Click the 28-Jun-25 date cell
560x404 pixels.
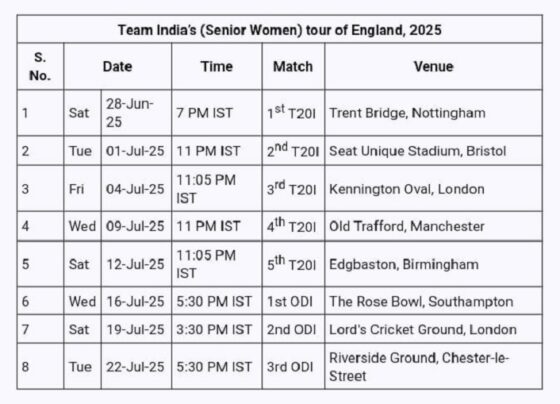(x=136, y=113)
